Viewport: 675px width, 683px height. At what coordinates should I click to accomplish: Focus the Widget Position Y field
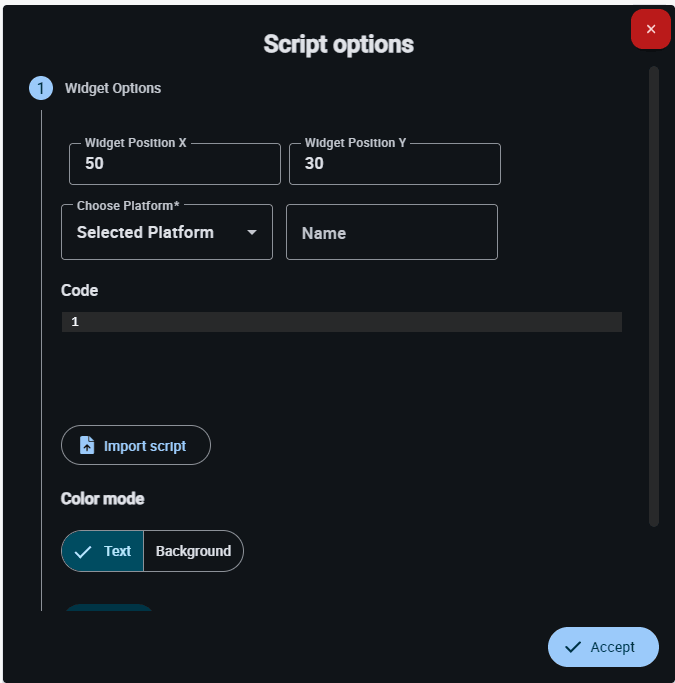[395, 164]
